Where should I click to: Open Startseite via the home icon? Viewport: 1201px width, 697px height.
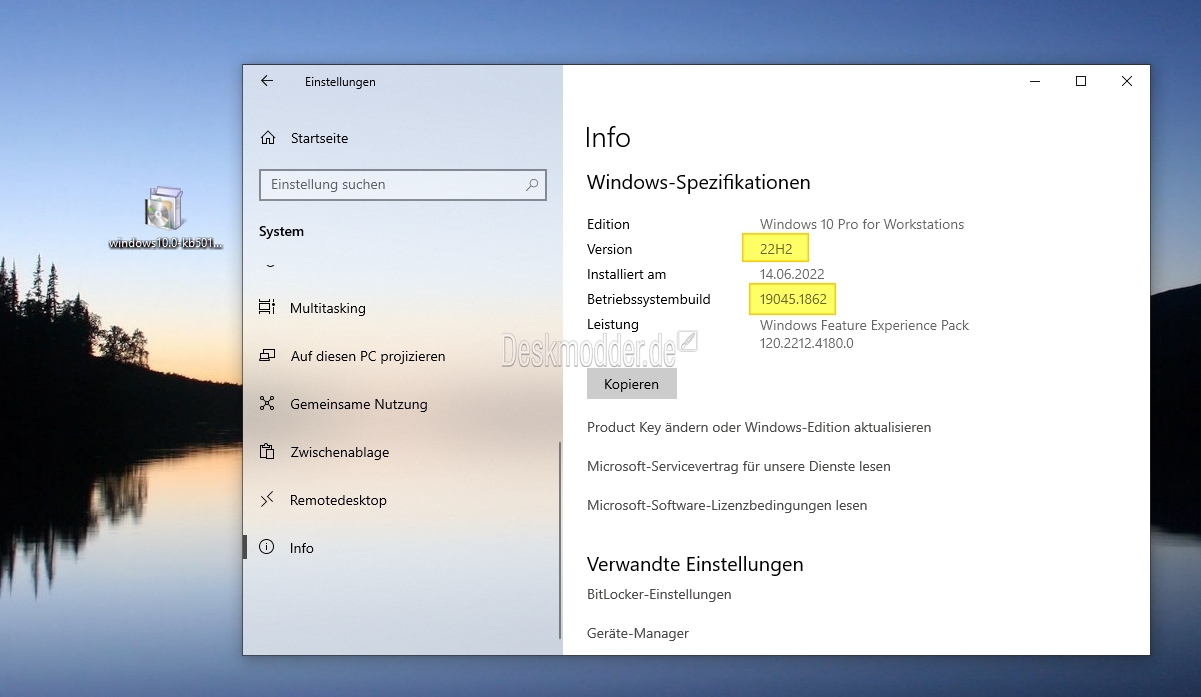coord(268,138)
